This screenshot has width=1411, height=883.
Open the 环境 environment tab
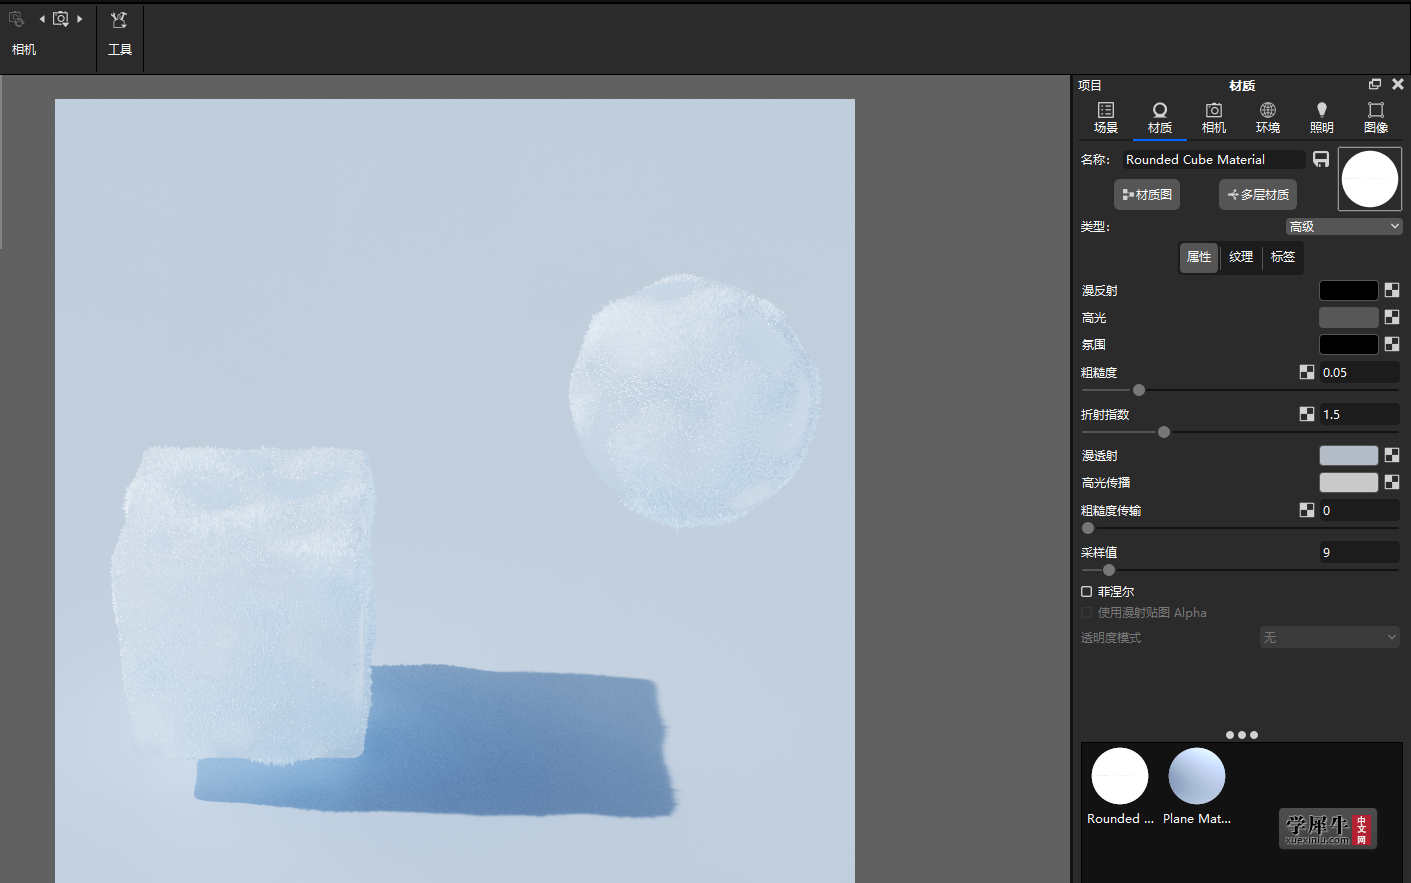pos(1268,117)
